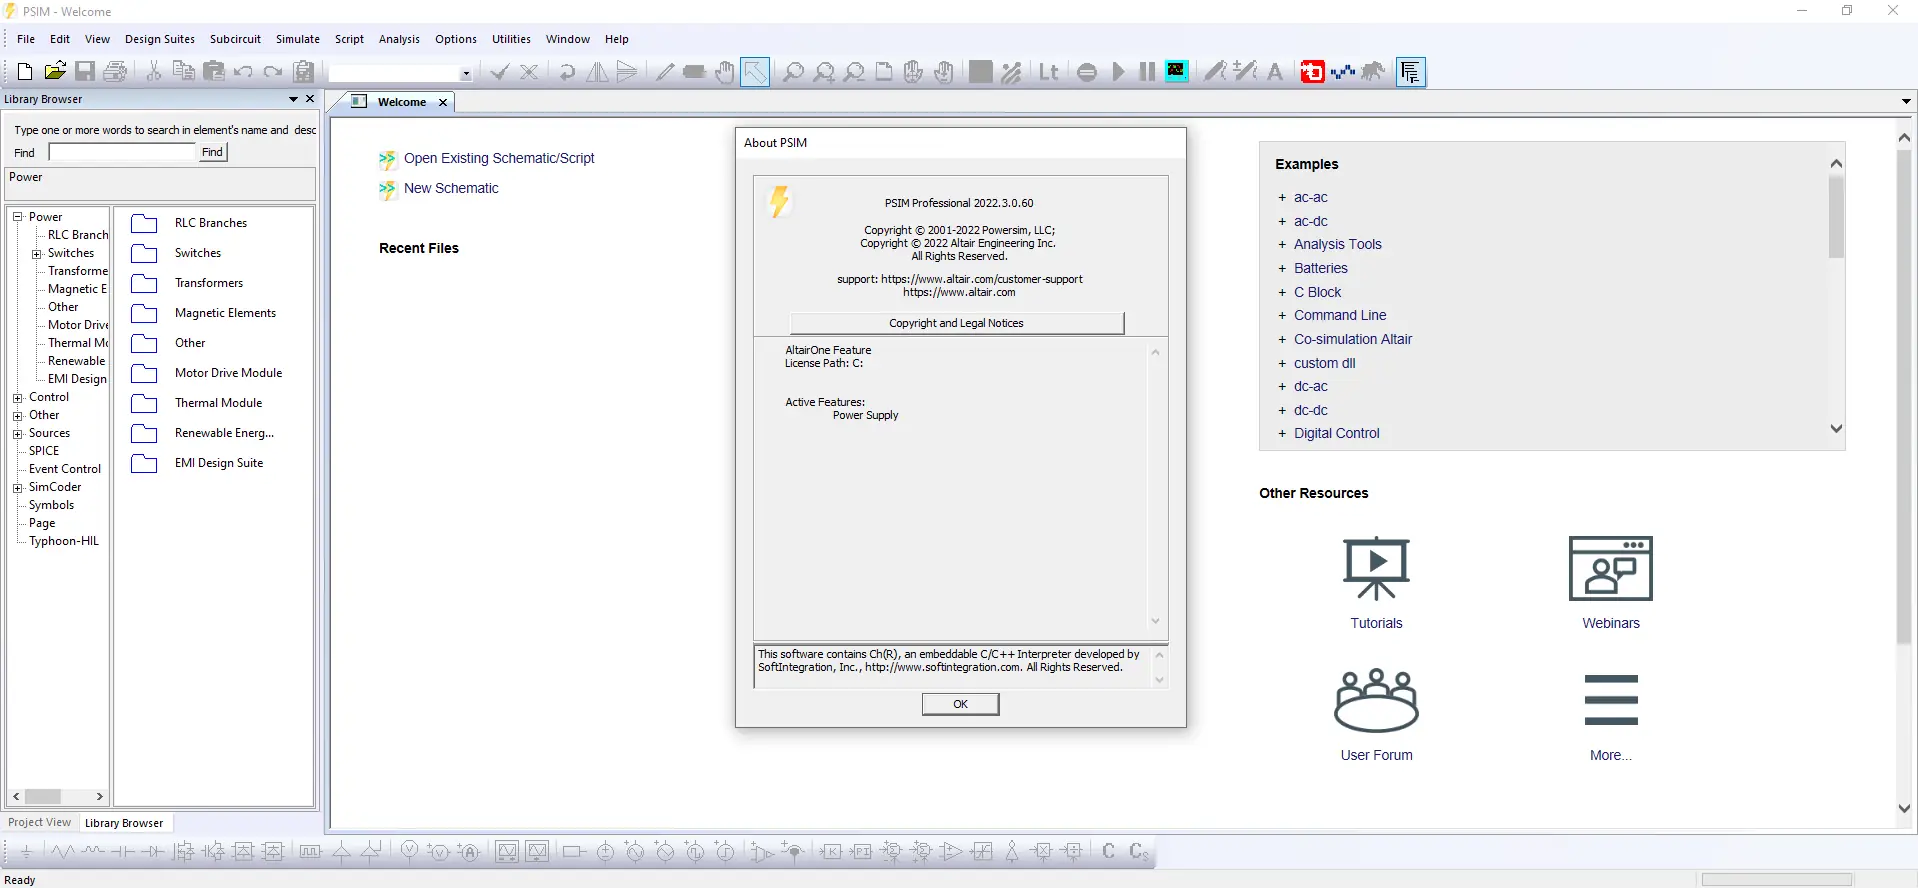Screen dimensions: 1918x888
Task: Expand the Switches tree node
Action: click(37, 254)
